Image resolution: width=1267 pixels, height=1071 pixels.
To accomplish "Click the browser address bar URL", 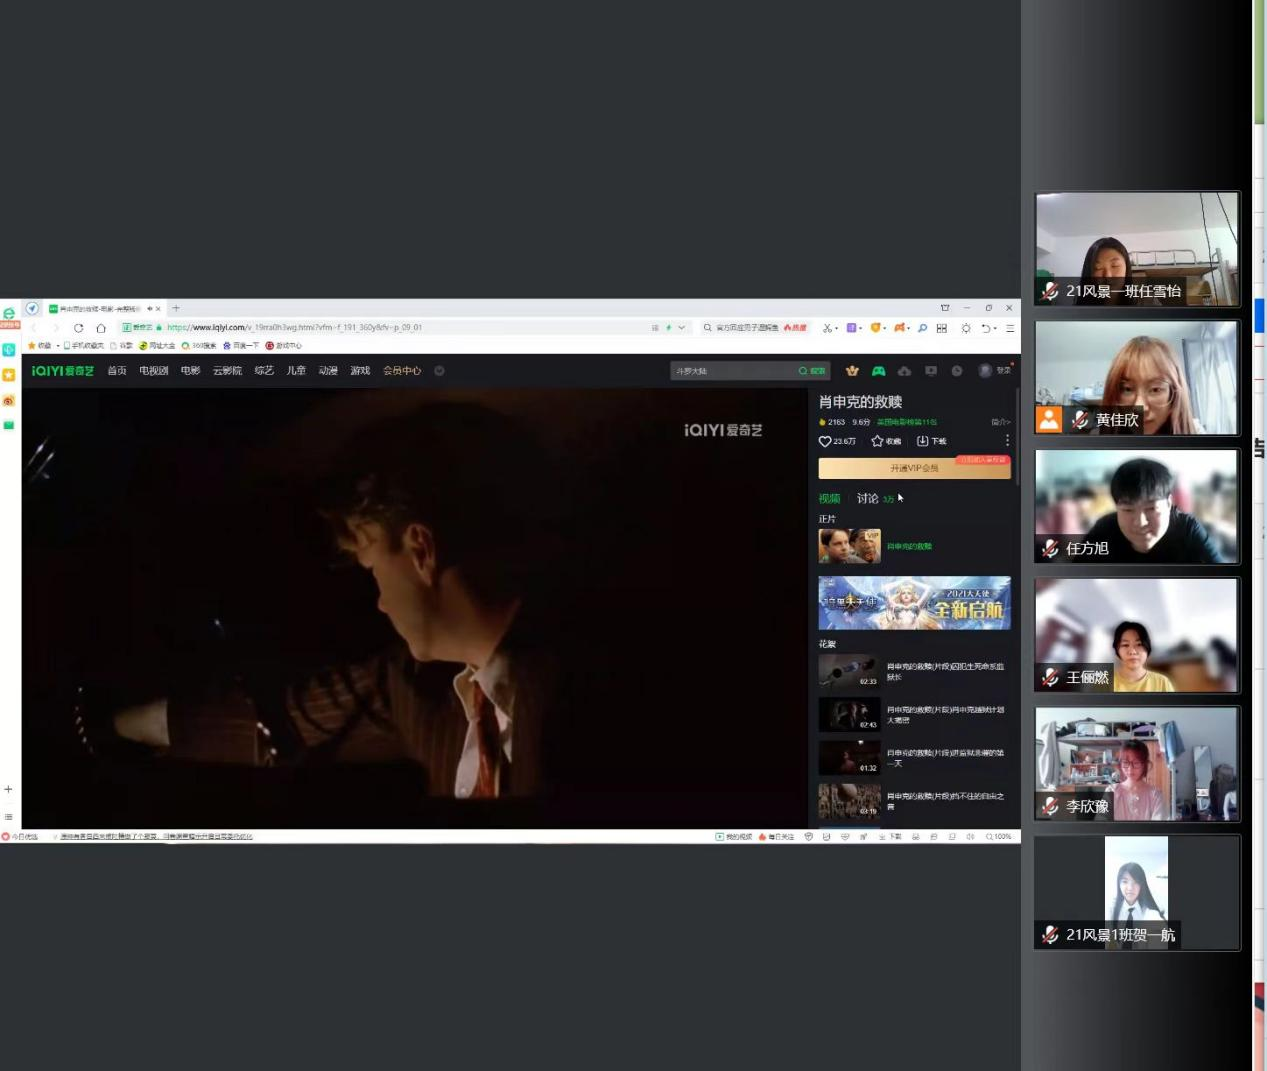I will coord(294,327).
